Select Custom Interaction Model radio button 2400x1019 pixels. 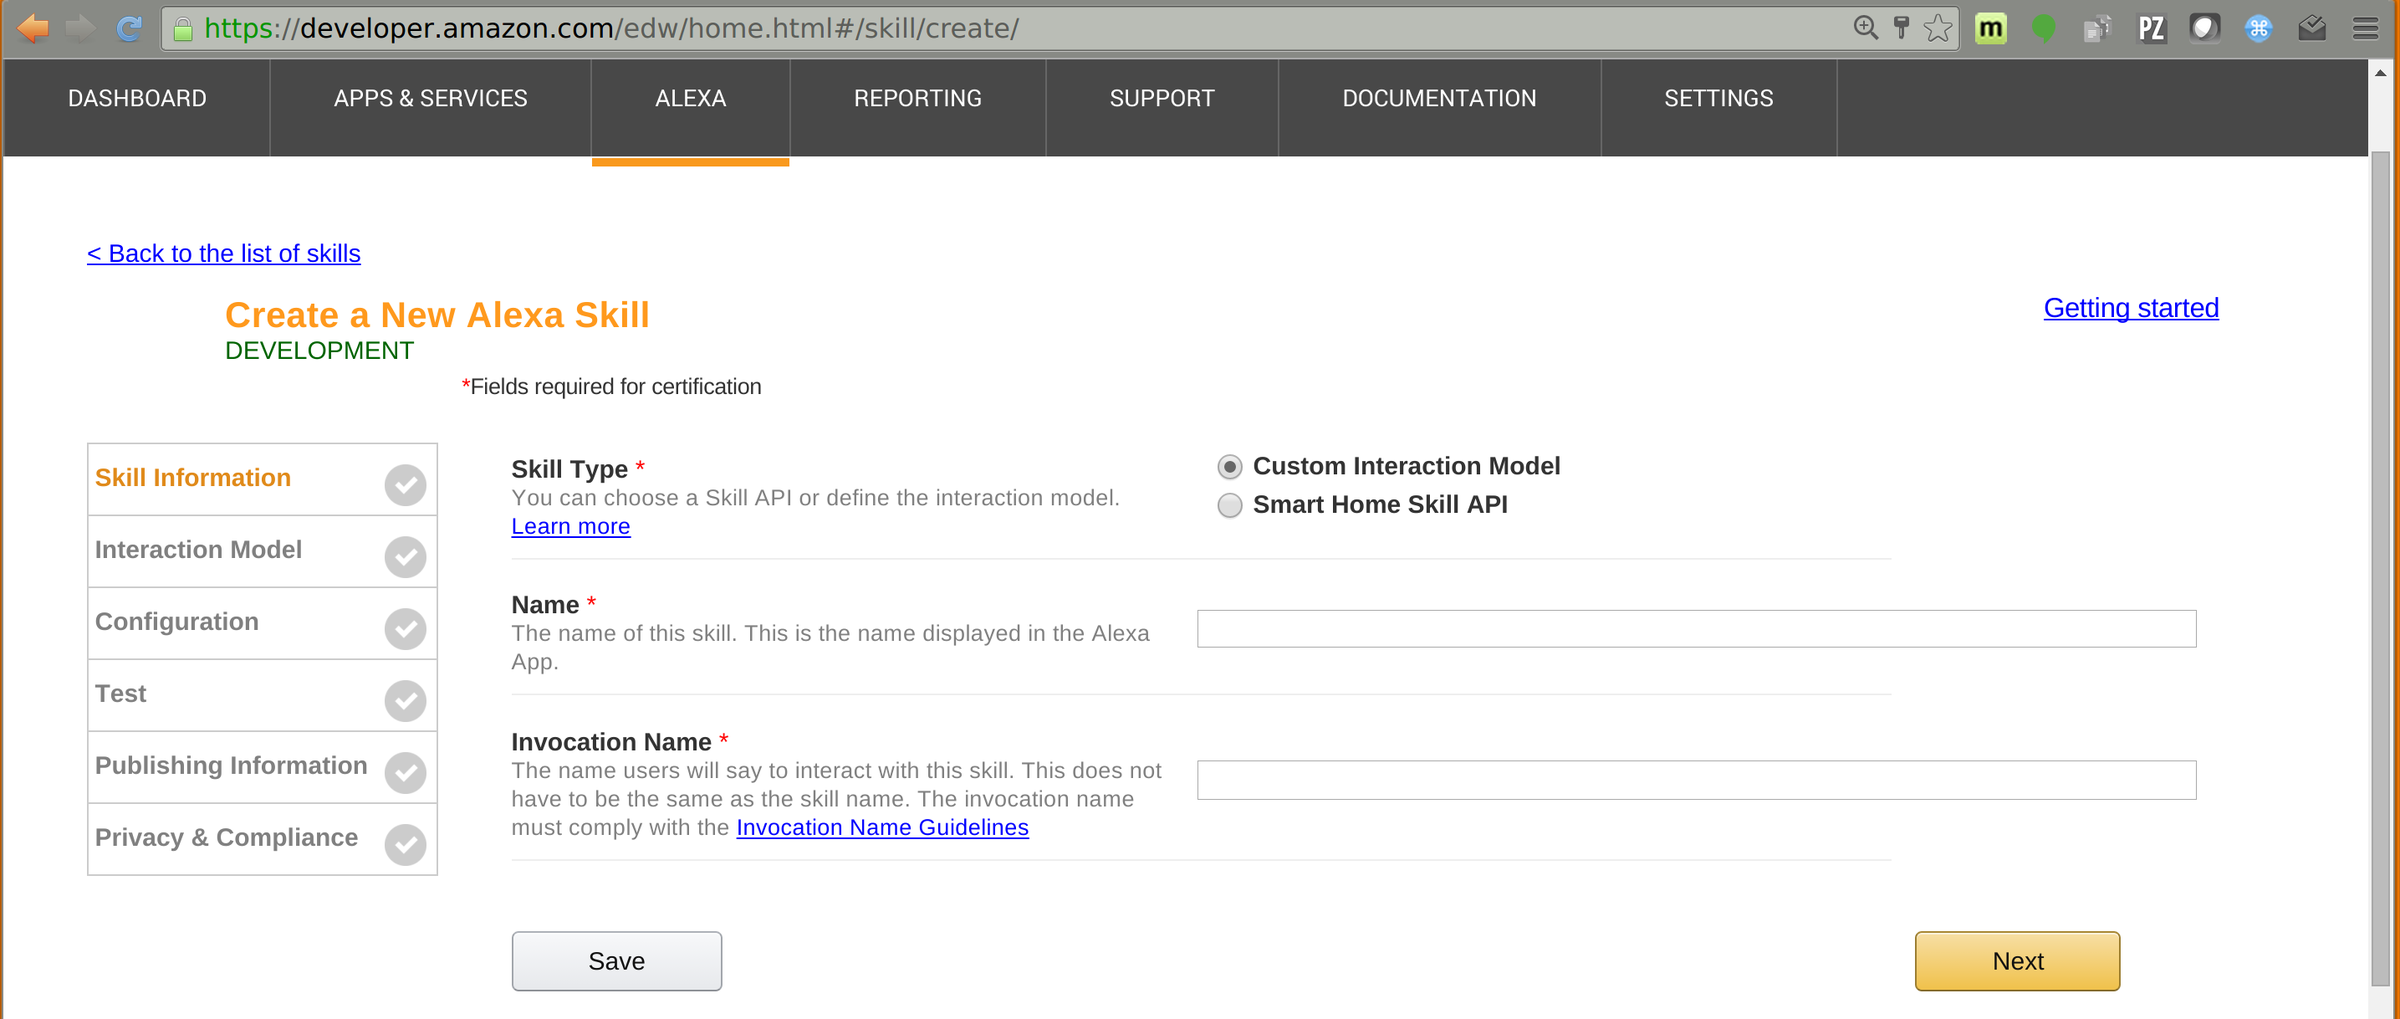click(1230, 467)
